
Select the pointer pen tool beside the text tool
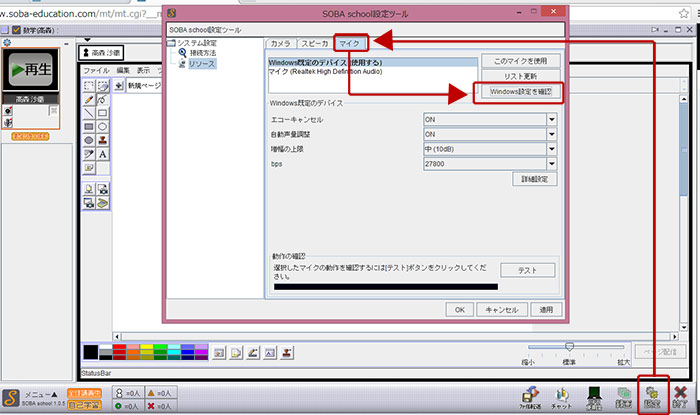(89, 154)
